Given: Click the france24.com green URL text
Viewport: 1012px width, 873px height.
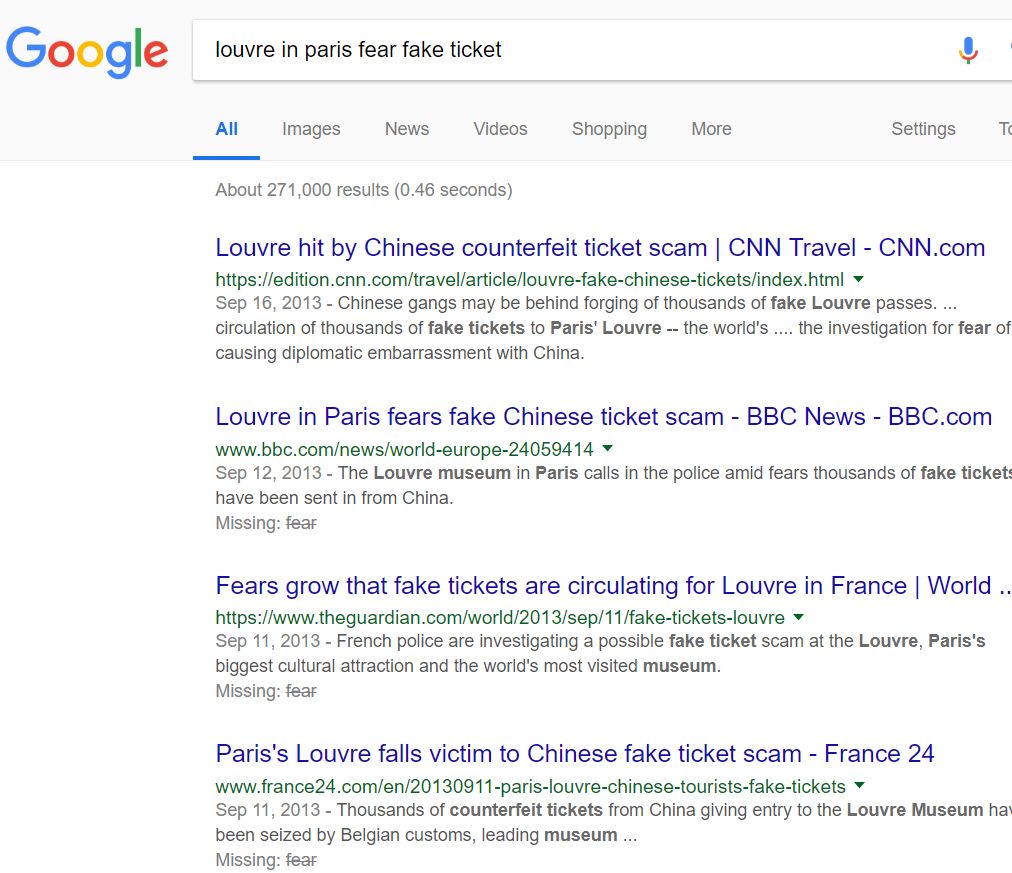Looking at the screenshot, I should 531,787.
